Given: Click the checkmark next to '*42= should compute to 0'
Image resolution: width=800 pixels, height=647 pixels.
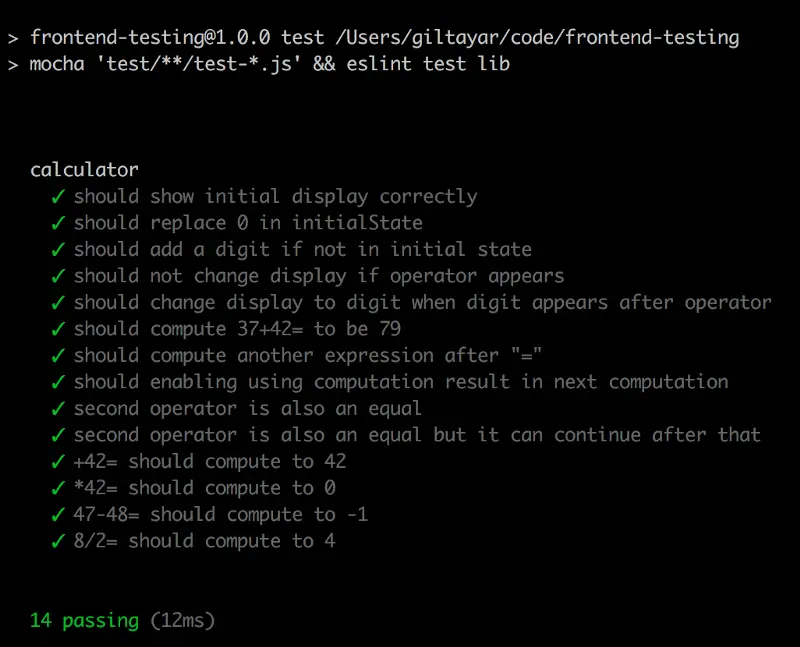Looking at the screenshot, I should click(x=57, y=488).
